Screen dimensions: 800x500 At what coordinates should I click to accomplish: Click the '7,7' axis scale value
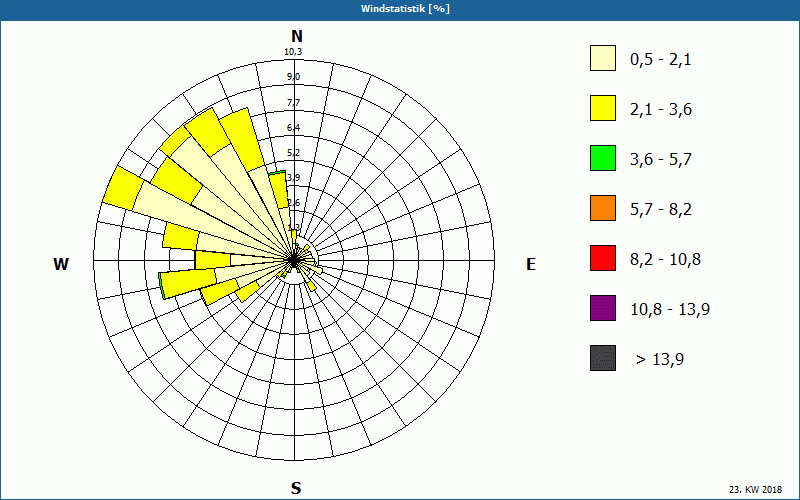(x=293, y=103)
